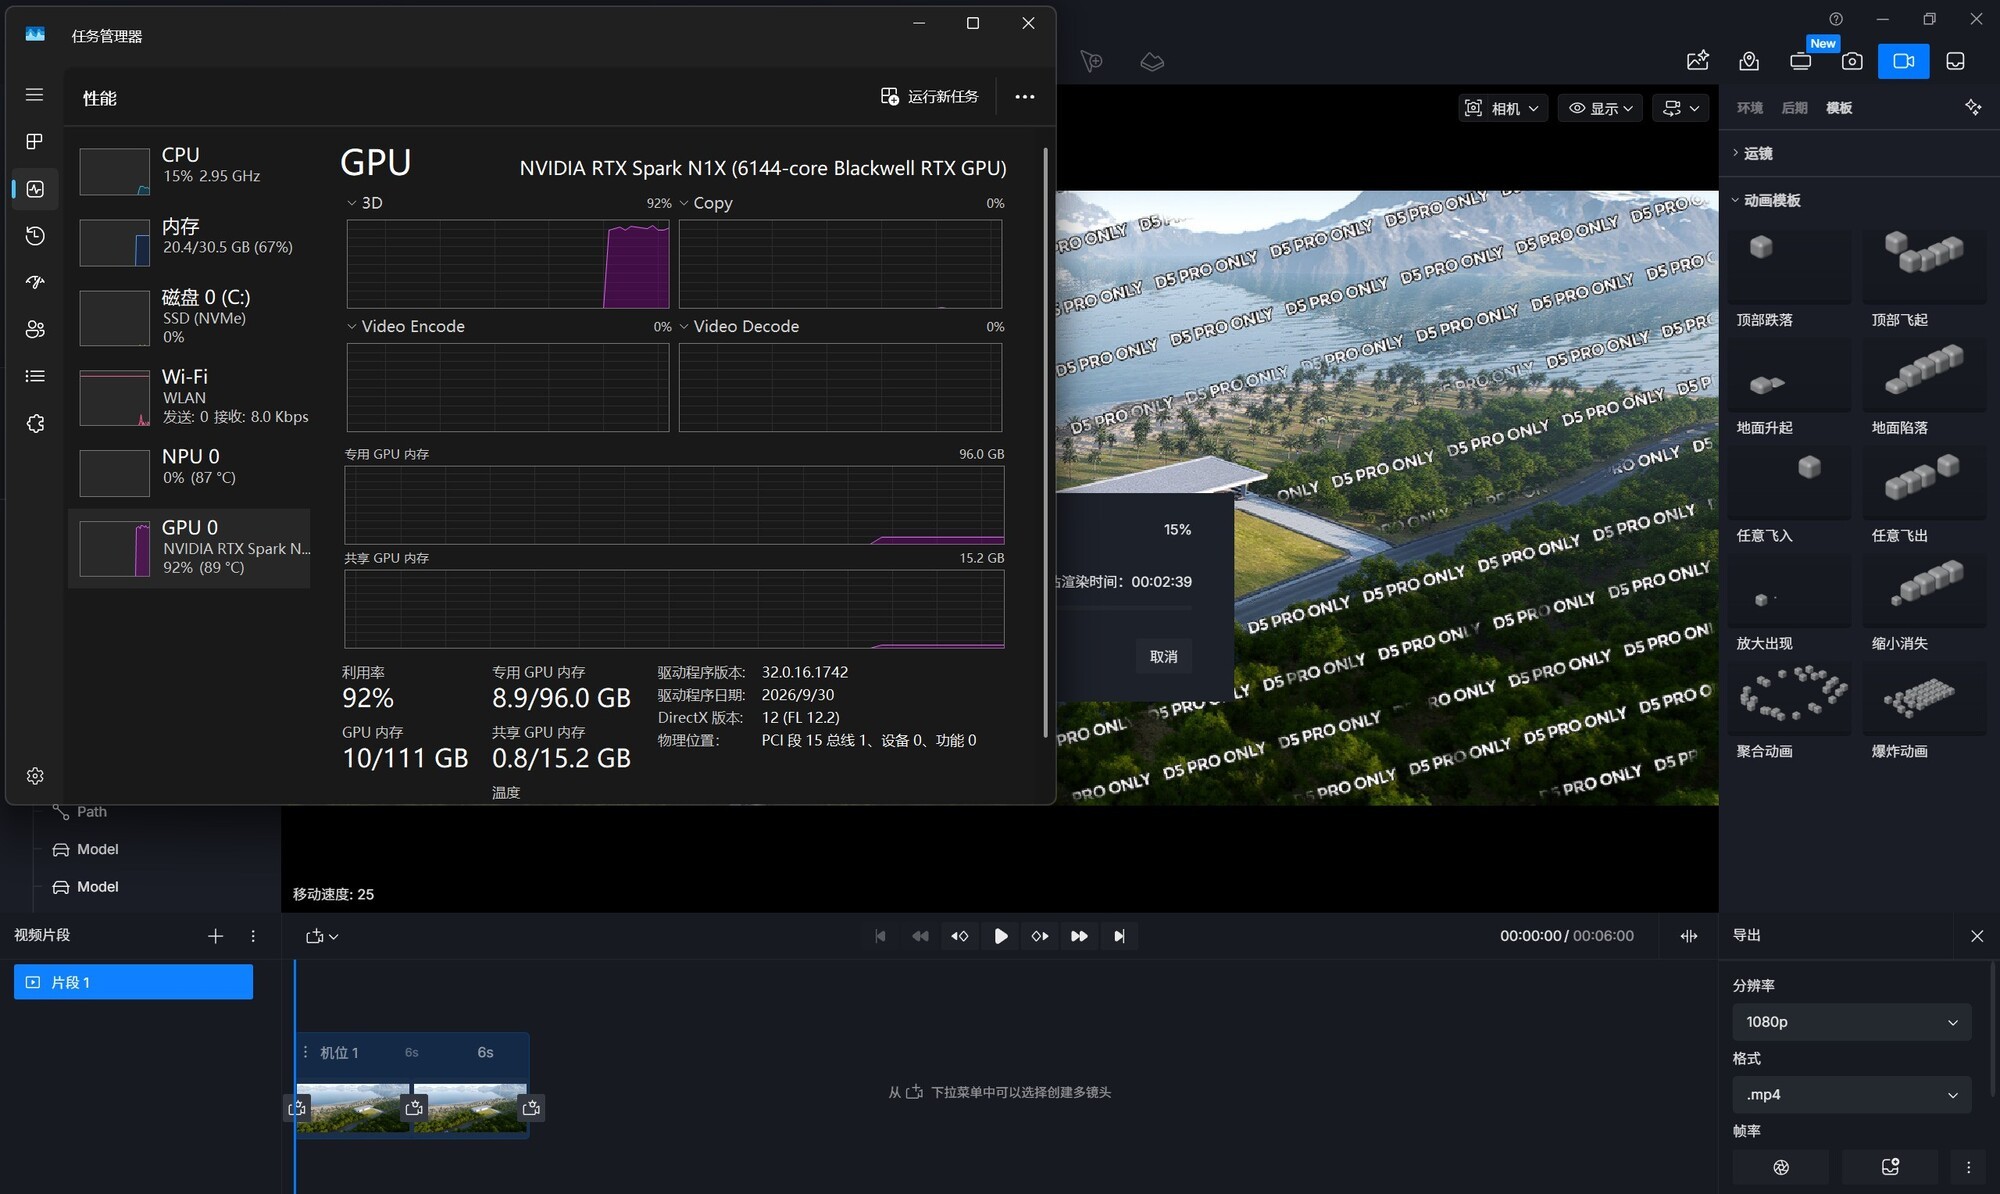
Task: Switch to video mode icon in D5
Action: pos(1903,61)
